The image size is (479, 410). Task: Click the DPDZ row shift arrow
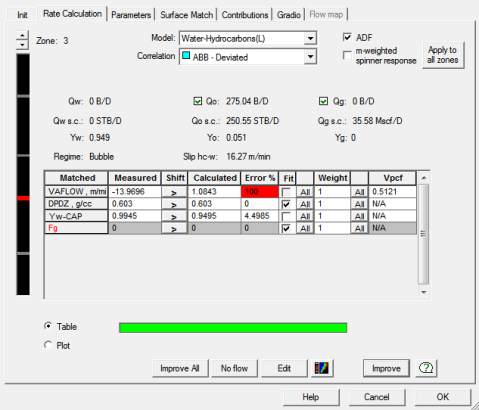tap(174, 204)
